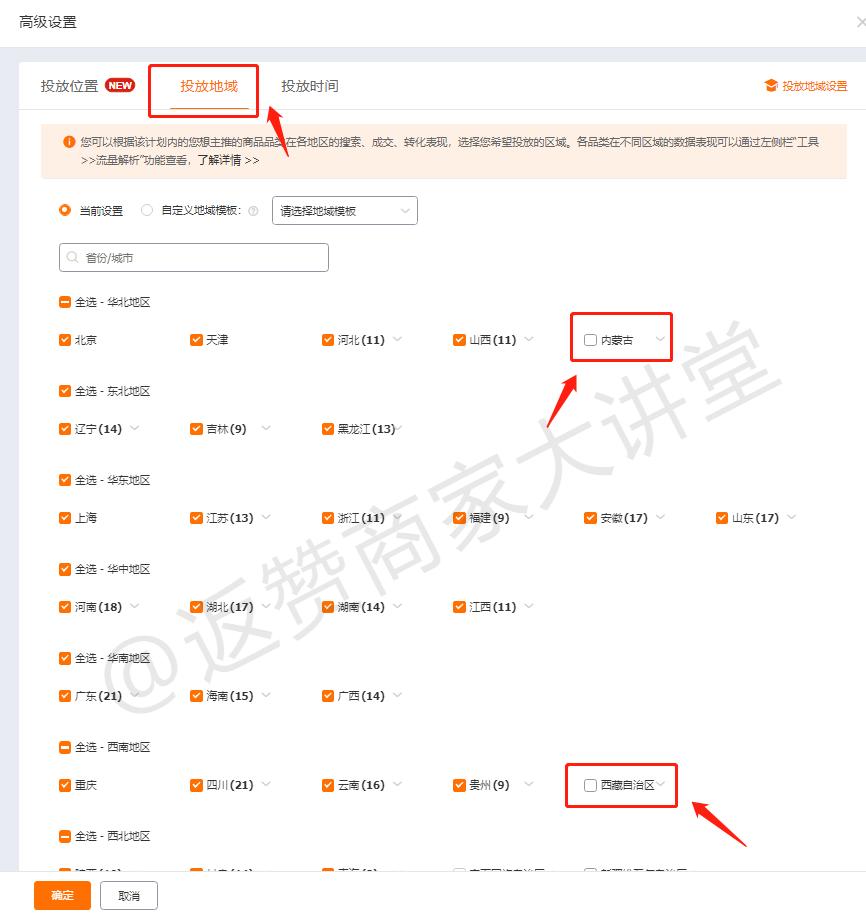Click the 取消 button
The width and height of the screenshot is (866, 919).
129,896
